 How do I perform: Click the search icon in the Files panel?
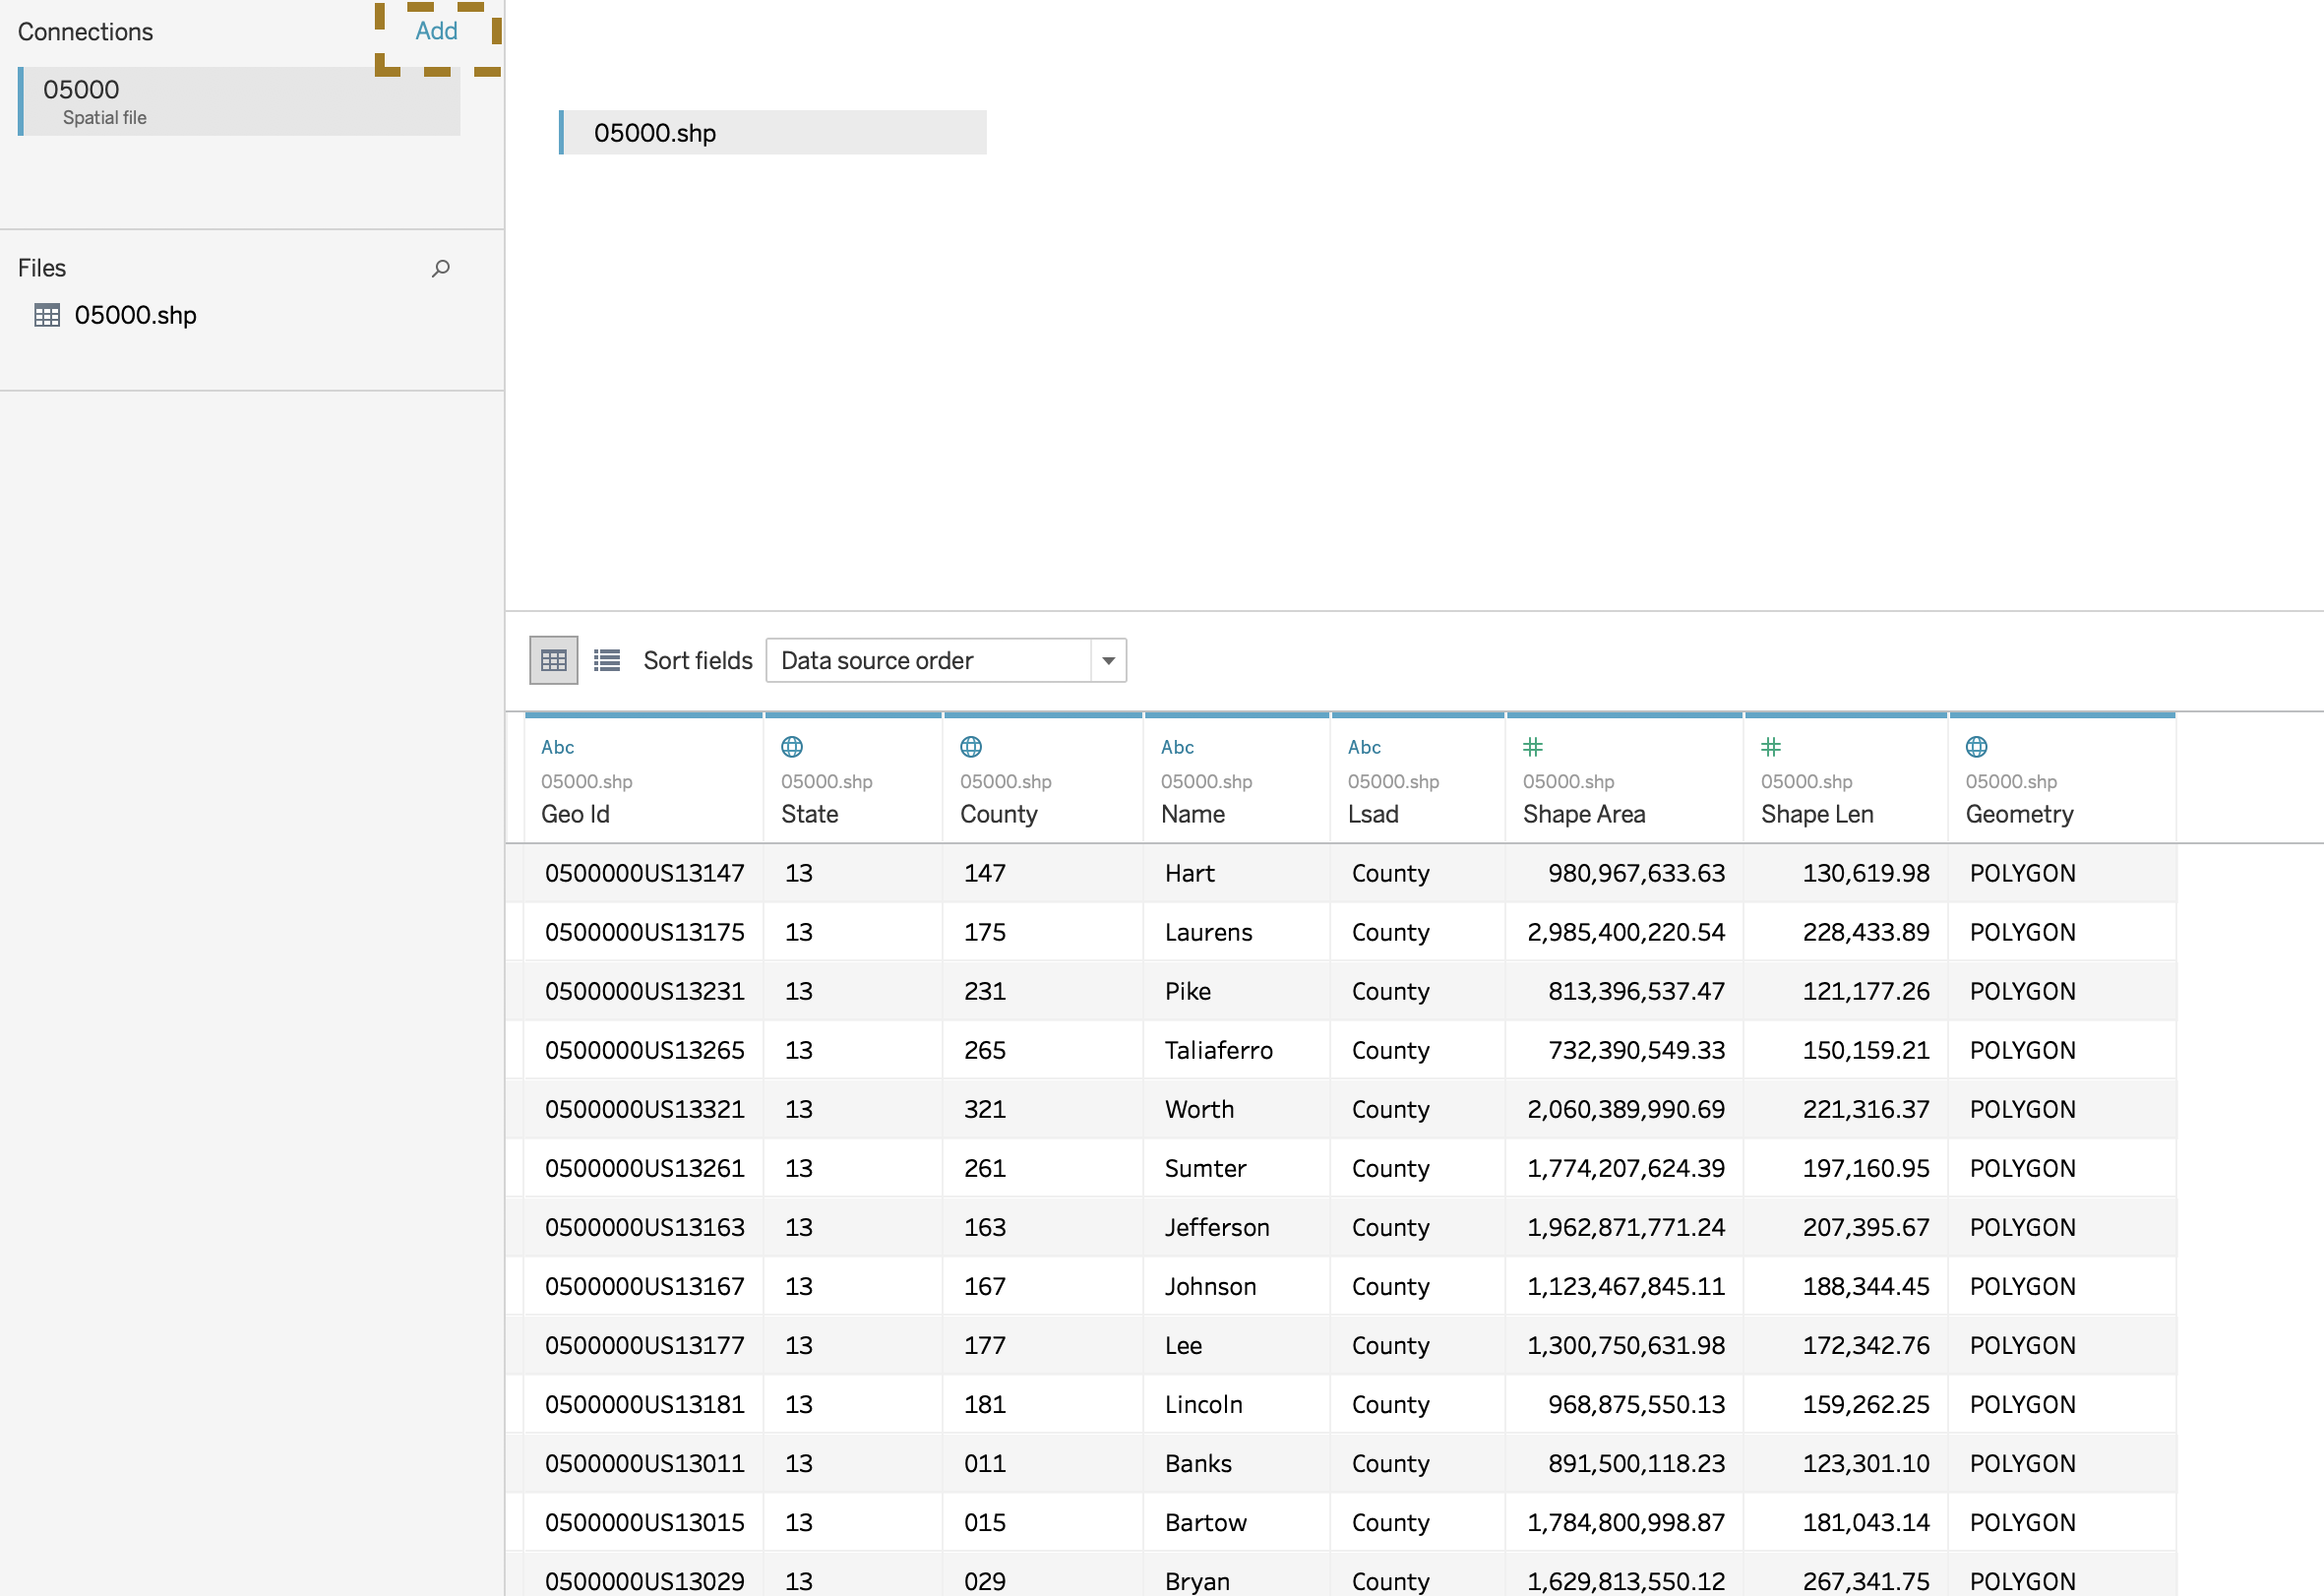point(440,268)
